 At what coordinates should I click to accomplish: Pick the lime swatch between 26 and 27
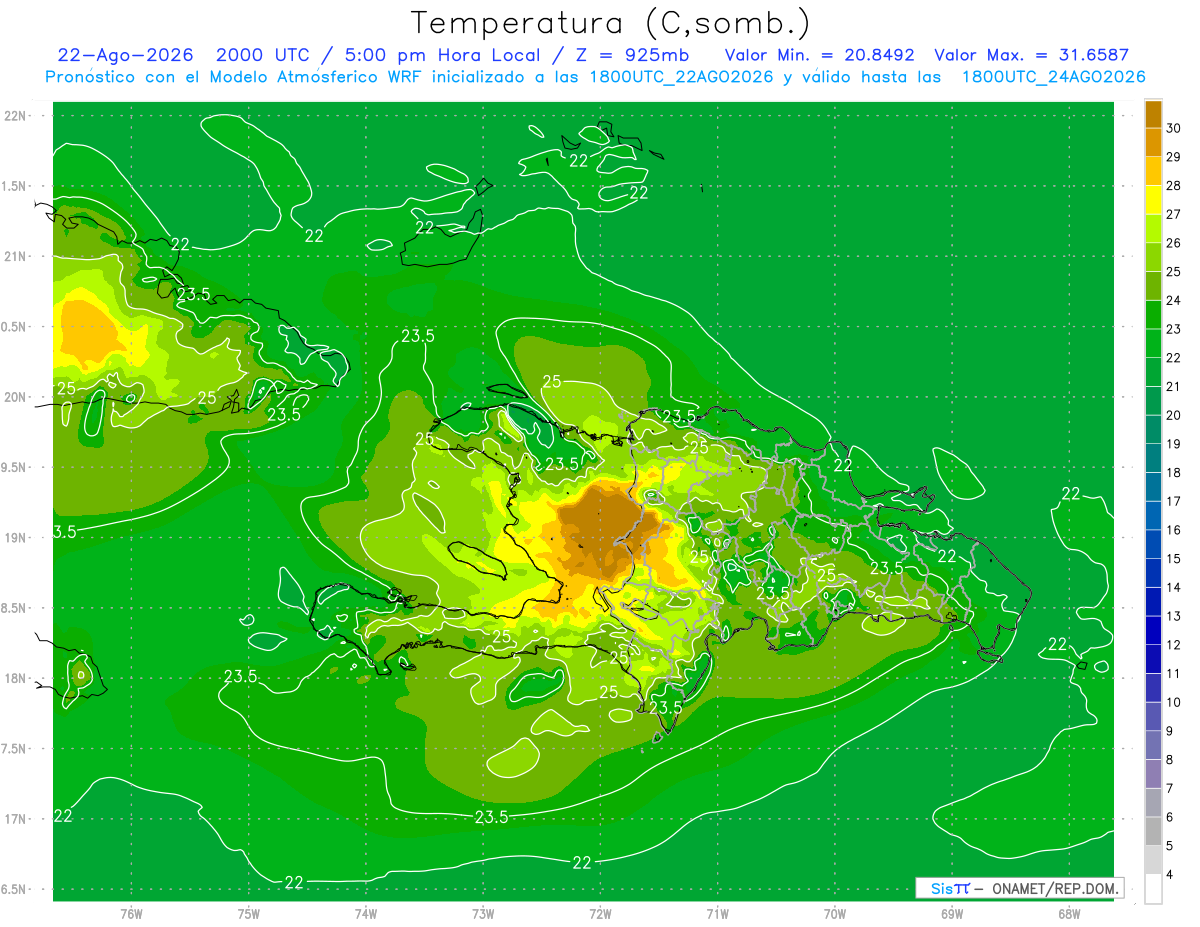(x=1153, y=229)
